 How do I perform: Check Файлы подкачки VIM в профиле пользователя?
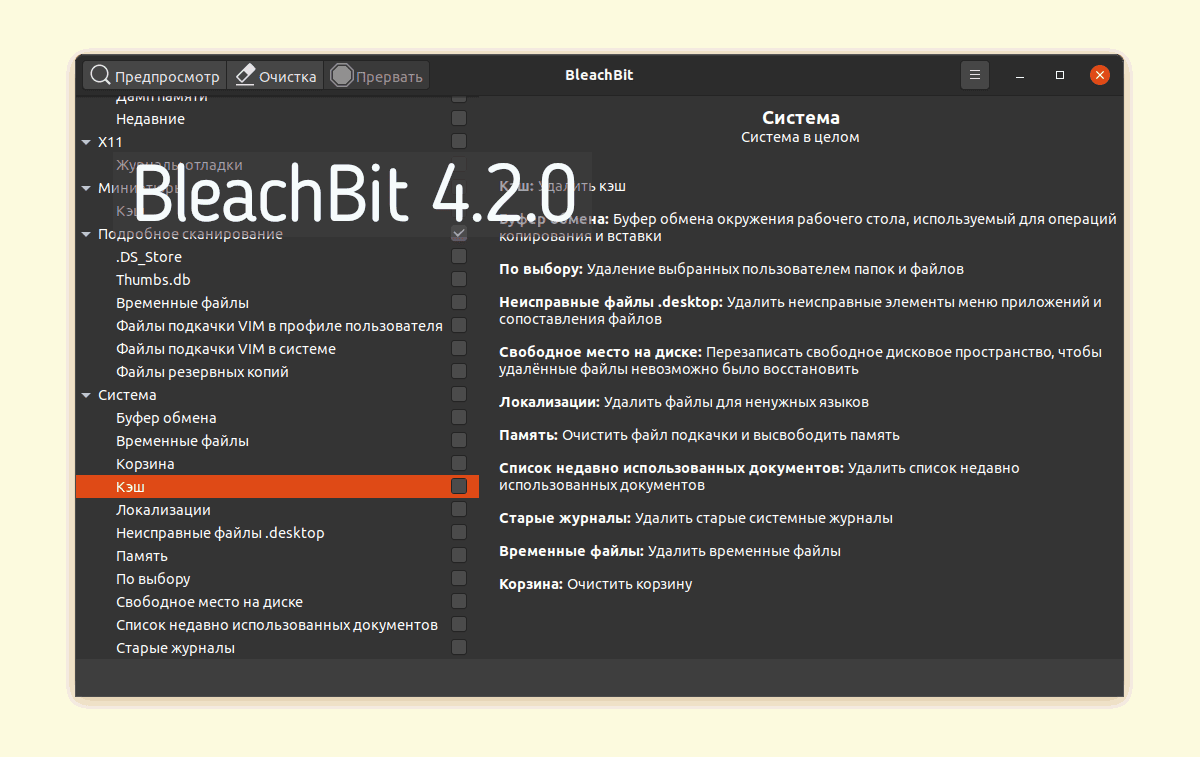point(459,325)
